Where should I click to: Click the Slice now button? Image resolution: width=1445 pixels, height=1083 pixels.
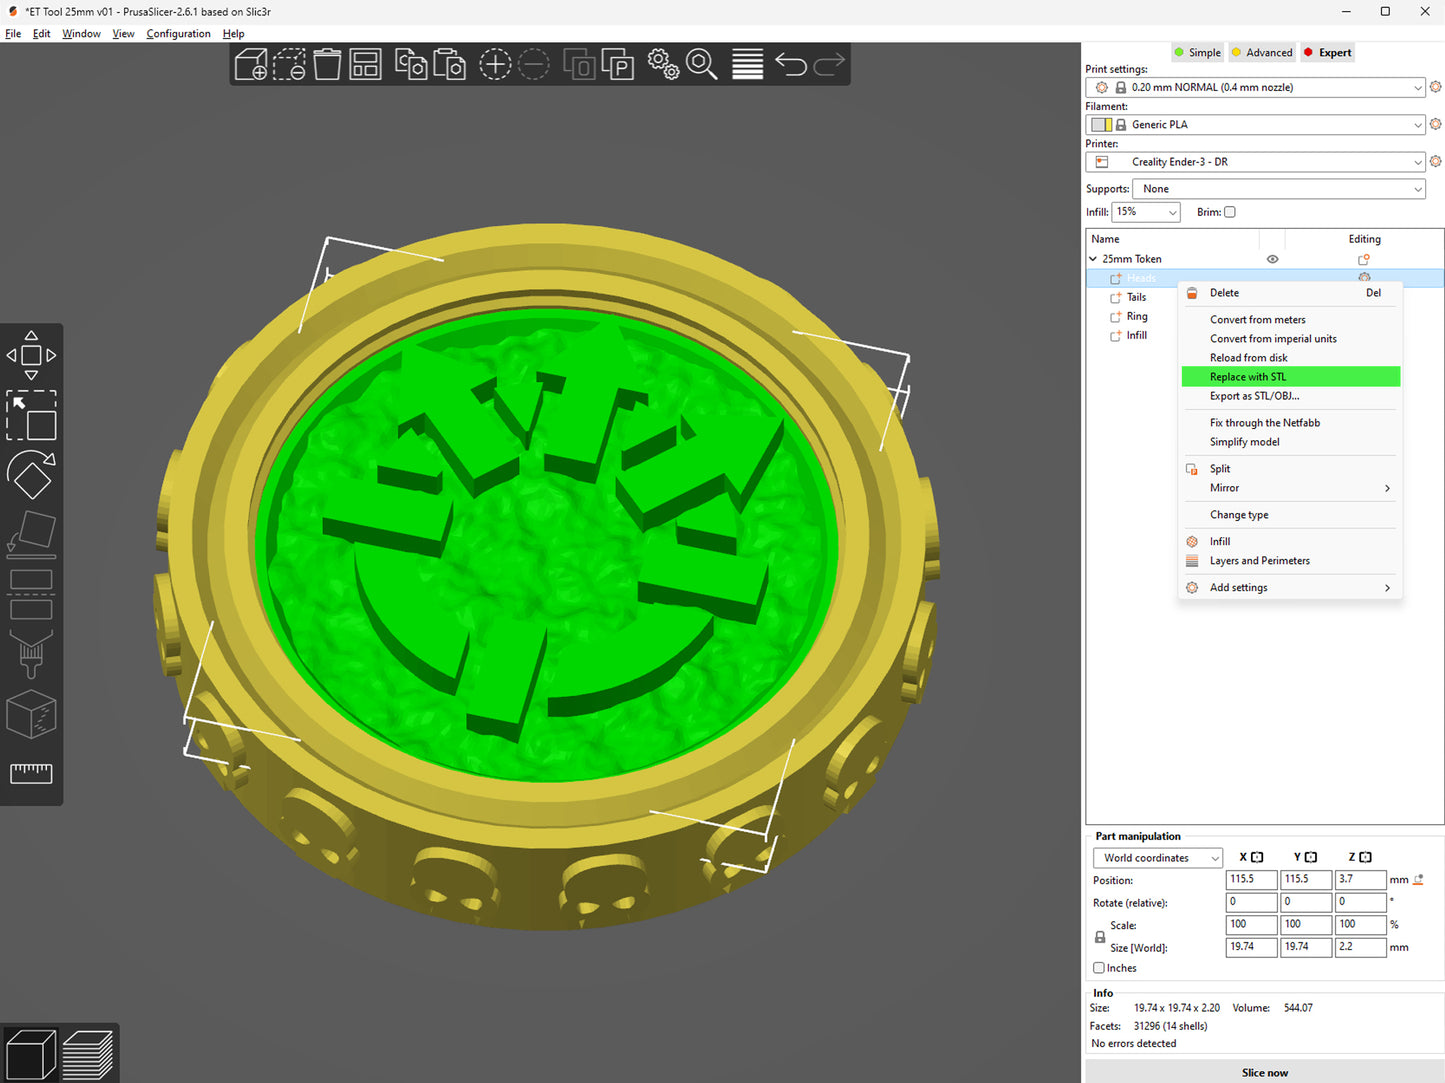coord(1265,1072)
